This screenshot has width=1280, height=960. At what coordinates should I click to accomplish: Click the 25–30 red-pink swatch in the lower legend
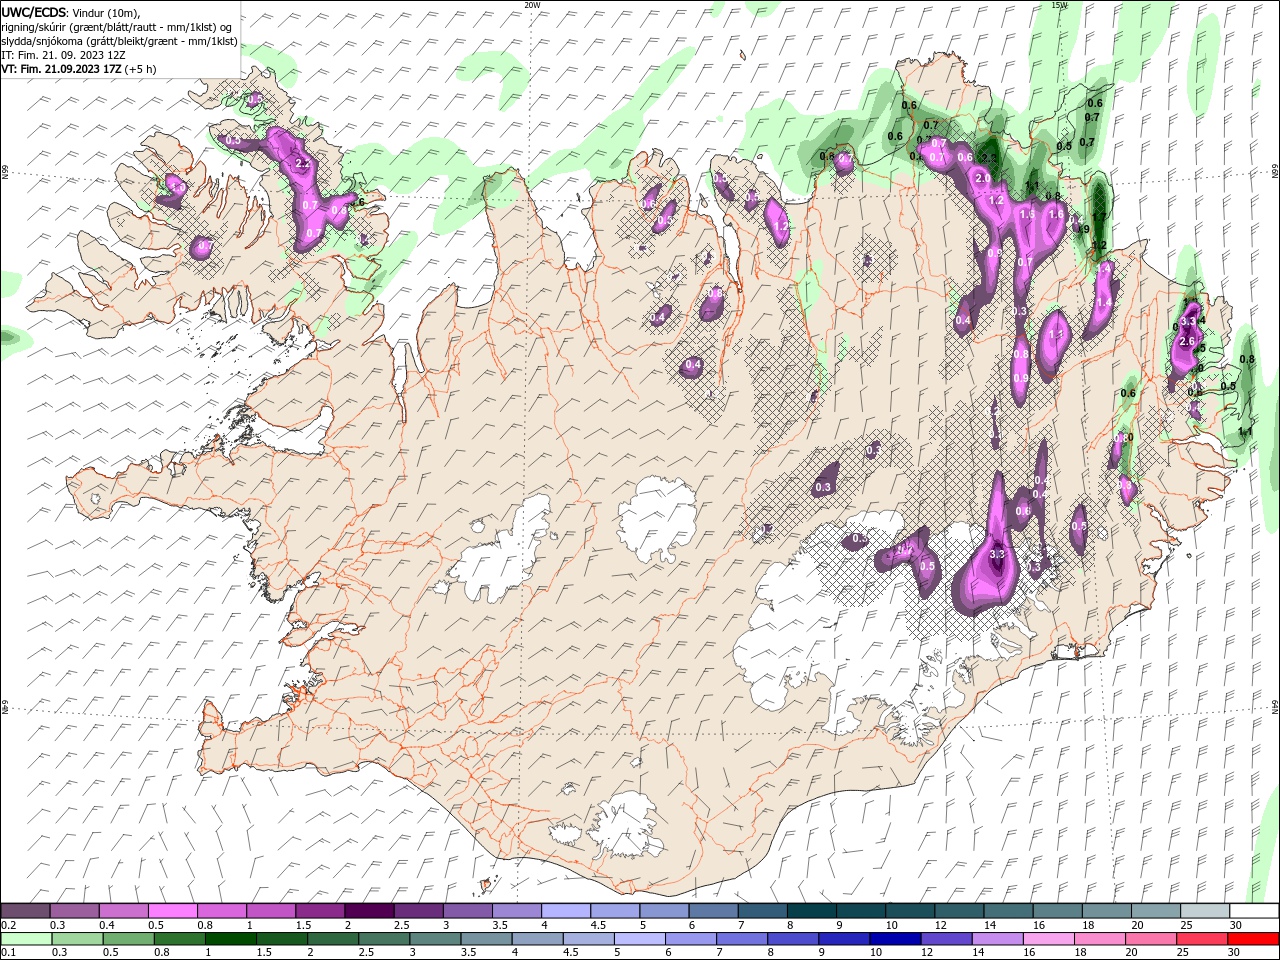1202,939
